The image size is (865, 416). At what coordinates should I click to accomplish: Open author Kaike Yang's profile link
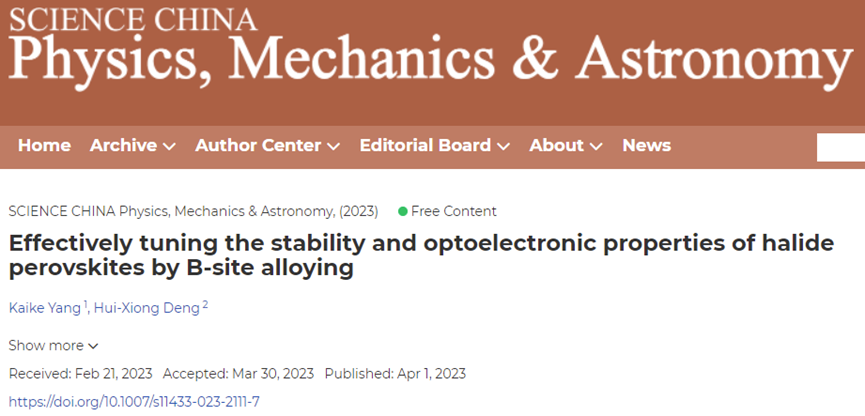tap(45, 307)
